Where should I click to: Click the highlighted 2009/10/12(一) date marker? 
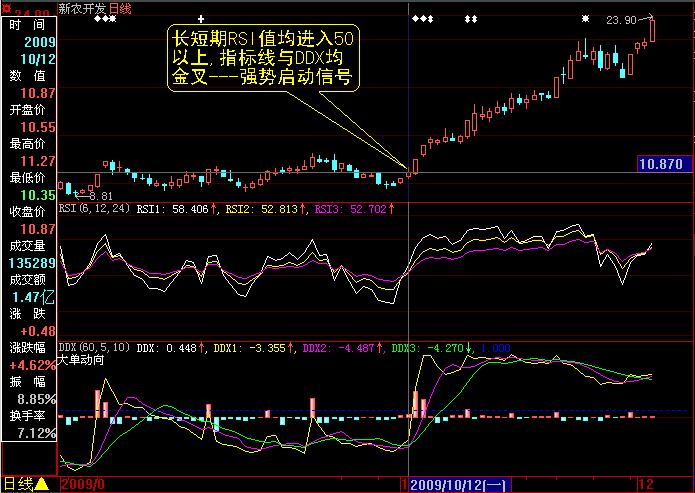pos(460,485)
